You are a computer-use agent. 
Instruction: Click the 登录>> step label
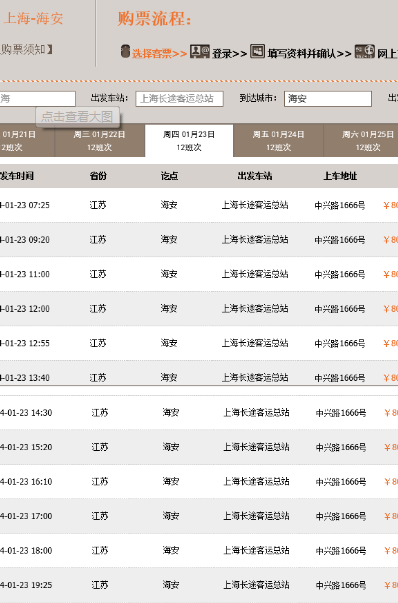point(230,53)
